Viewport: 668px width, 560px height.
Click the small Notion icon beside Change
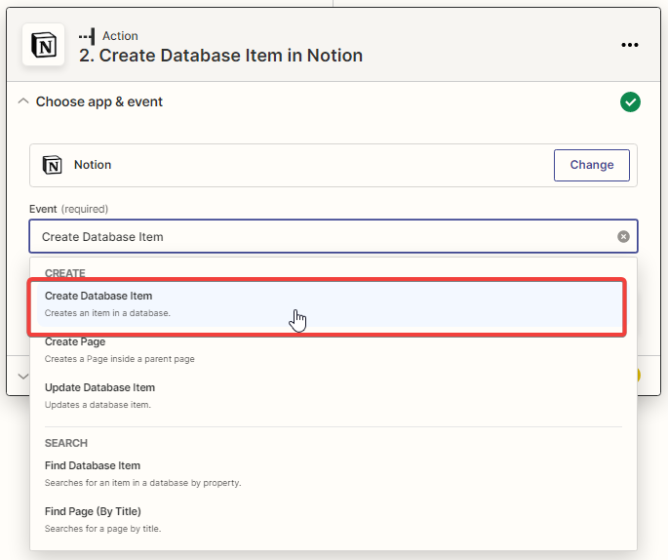tap(52, 165)
